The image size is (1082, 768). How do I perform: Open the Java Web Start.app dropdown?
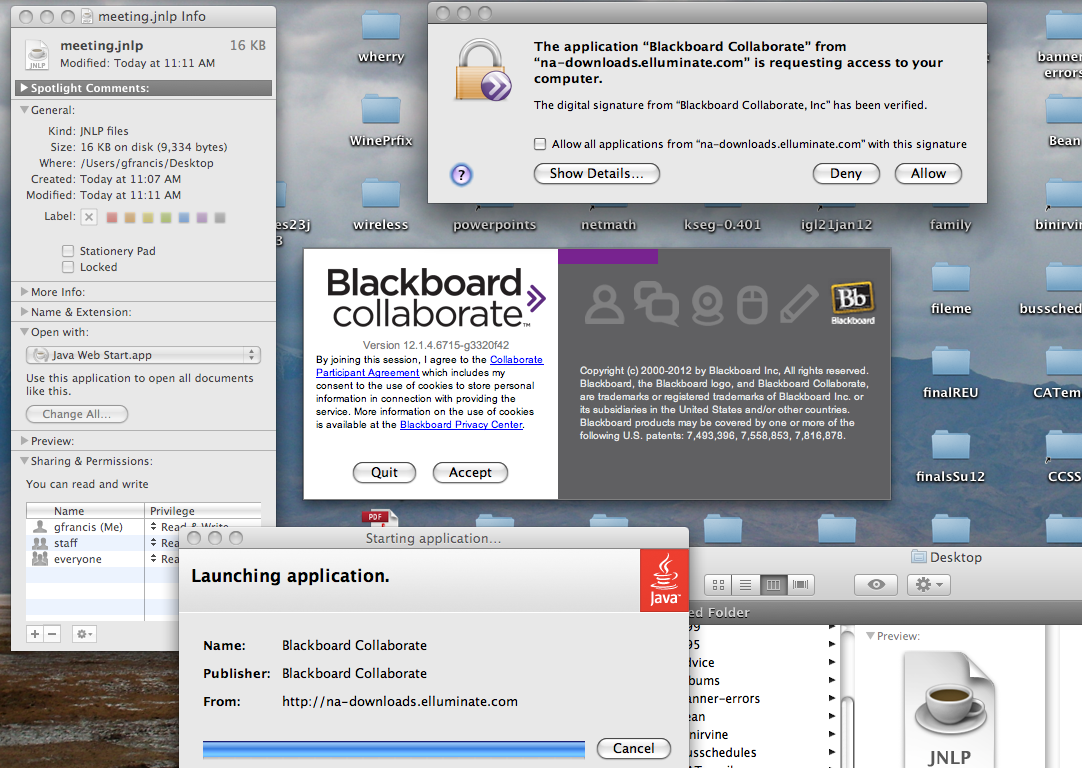point(142,355)
